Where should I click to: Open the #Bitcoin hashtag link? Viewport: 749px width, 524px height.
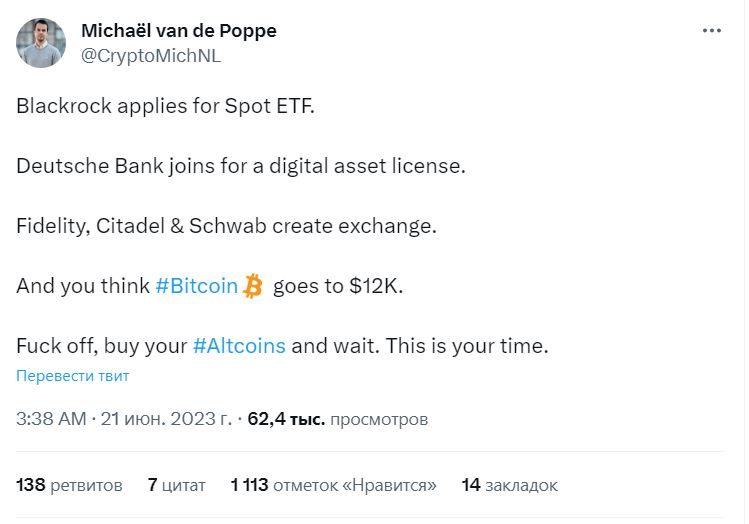(x=197, y=287)
